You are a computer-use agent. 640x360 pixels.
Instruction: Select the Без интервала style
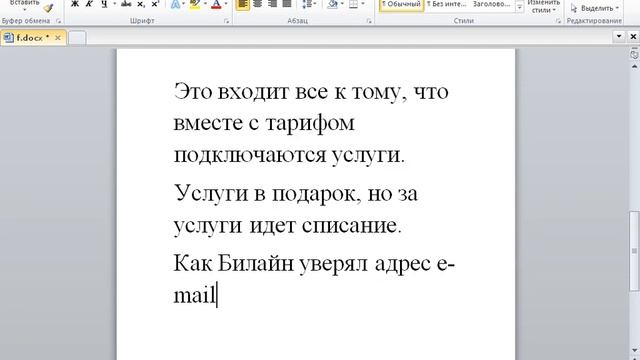click(x=446, y=5)
